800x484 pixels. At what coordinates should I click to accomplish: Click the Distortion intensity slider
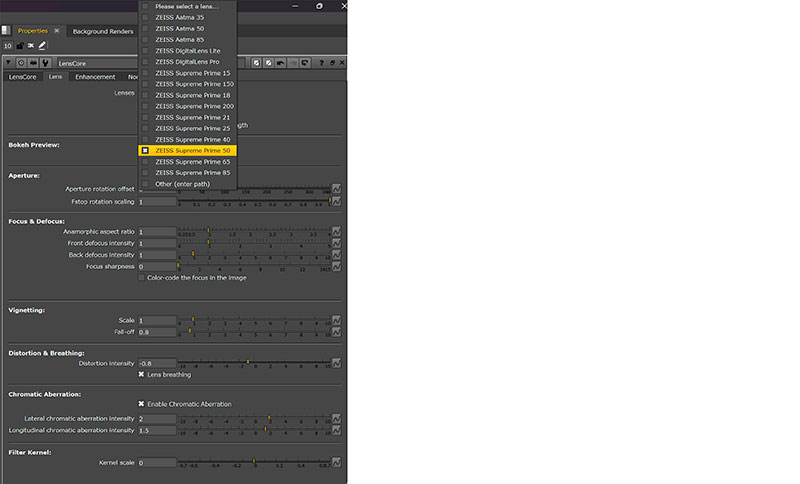click(254, 363)
